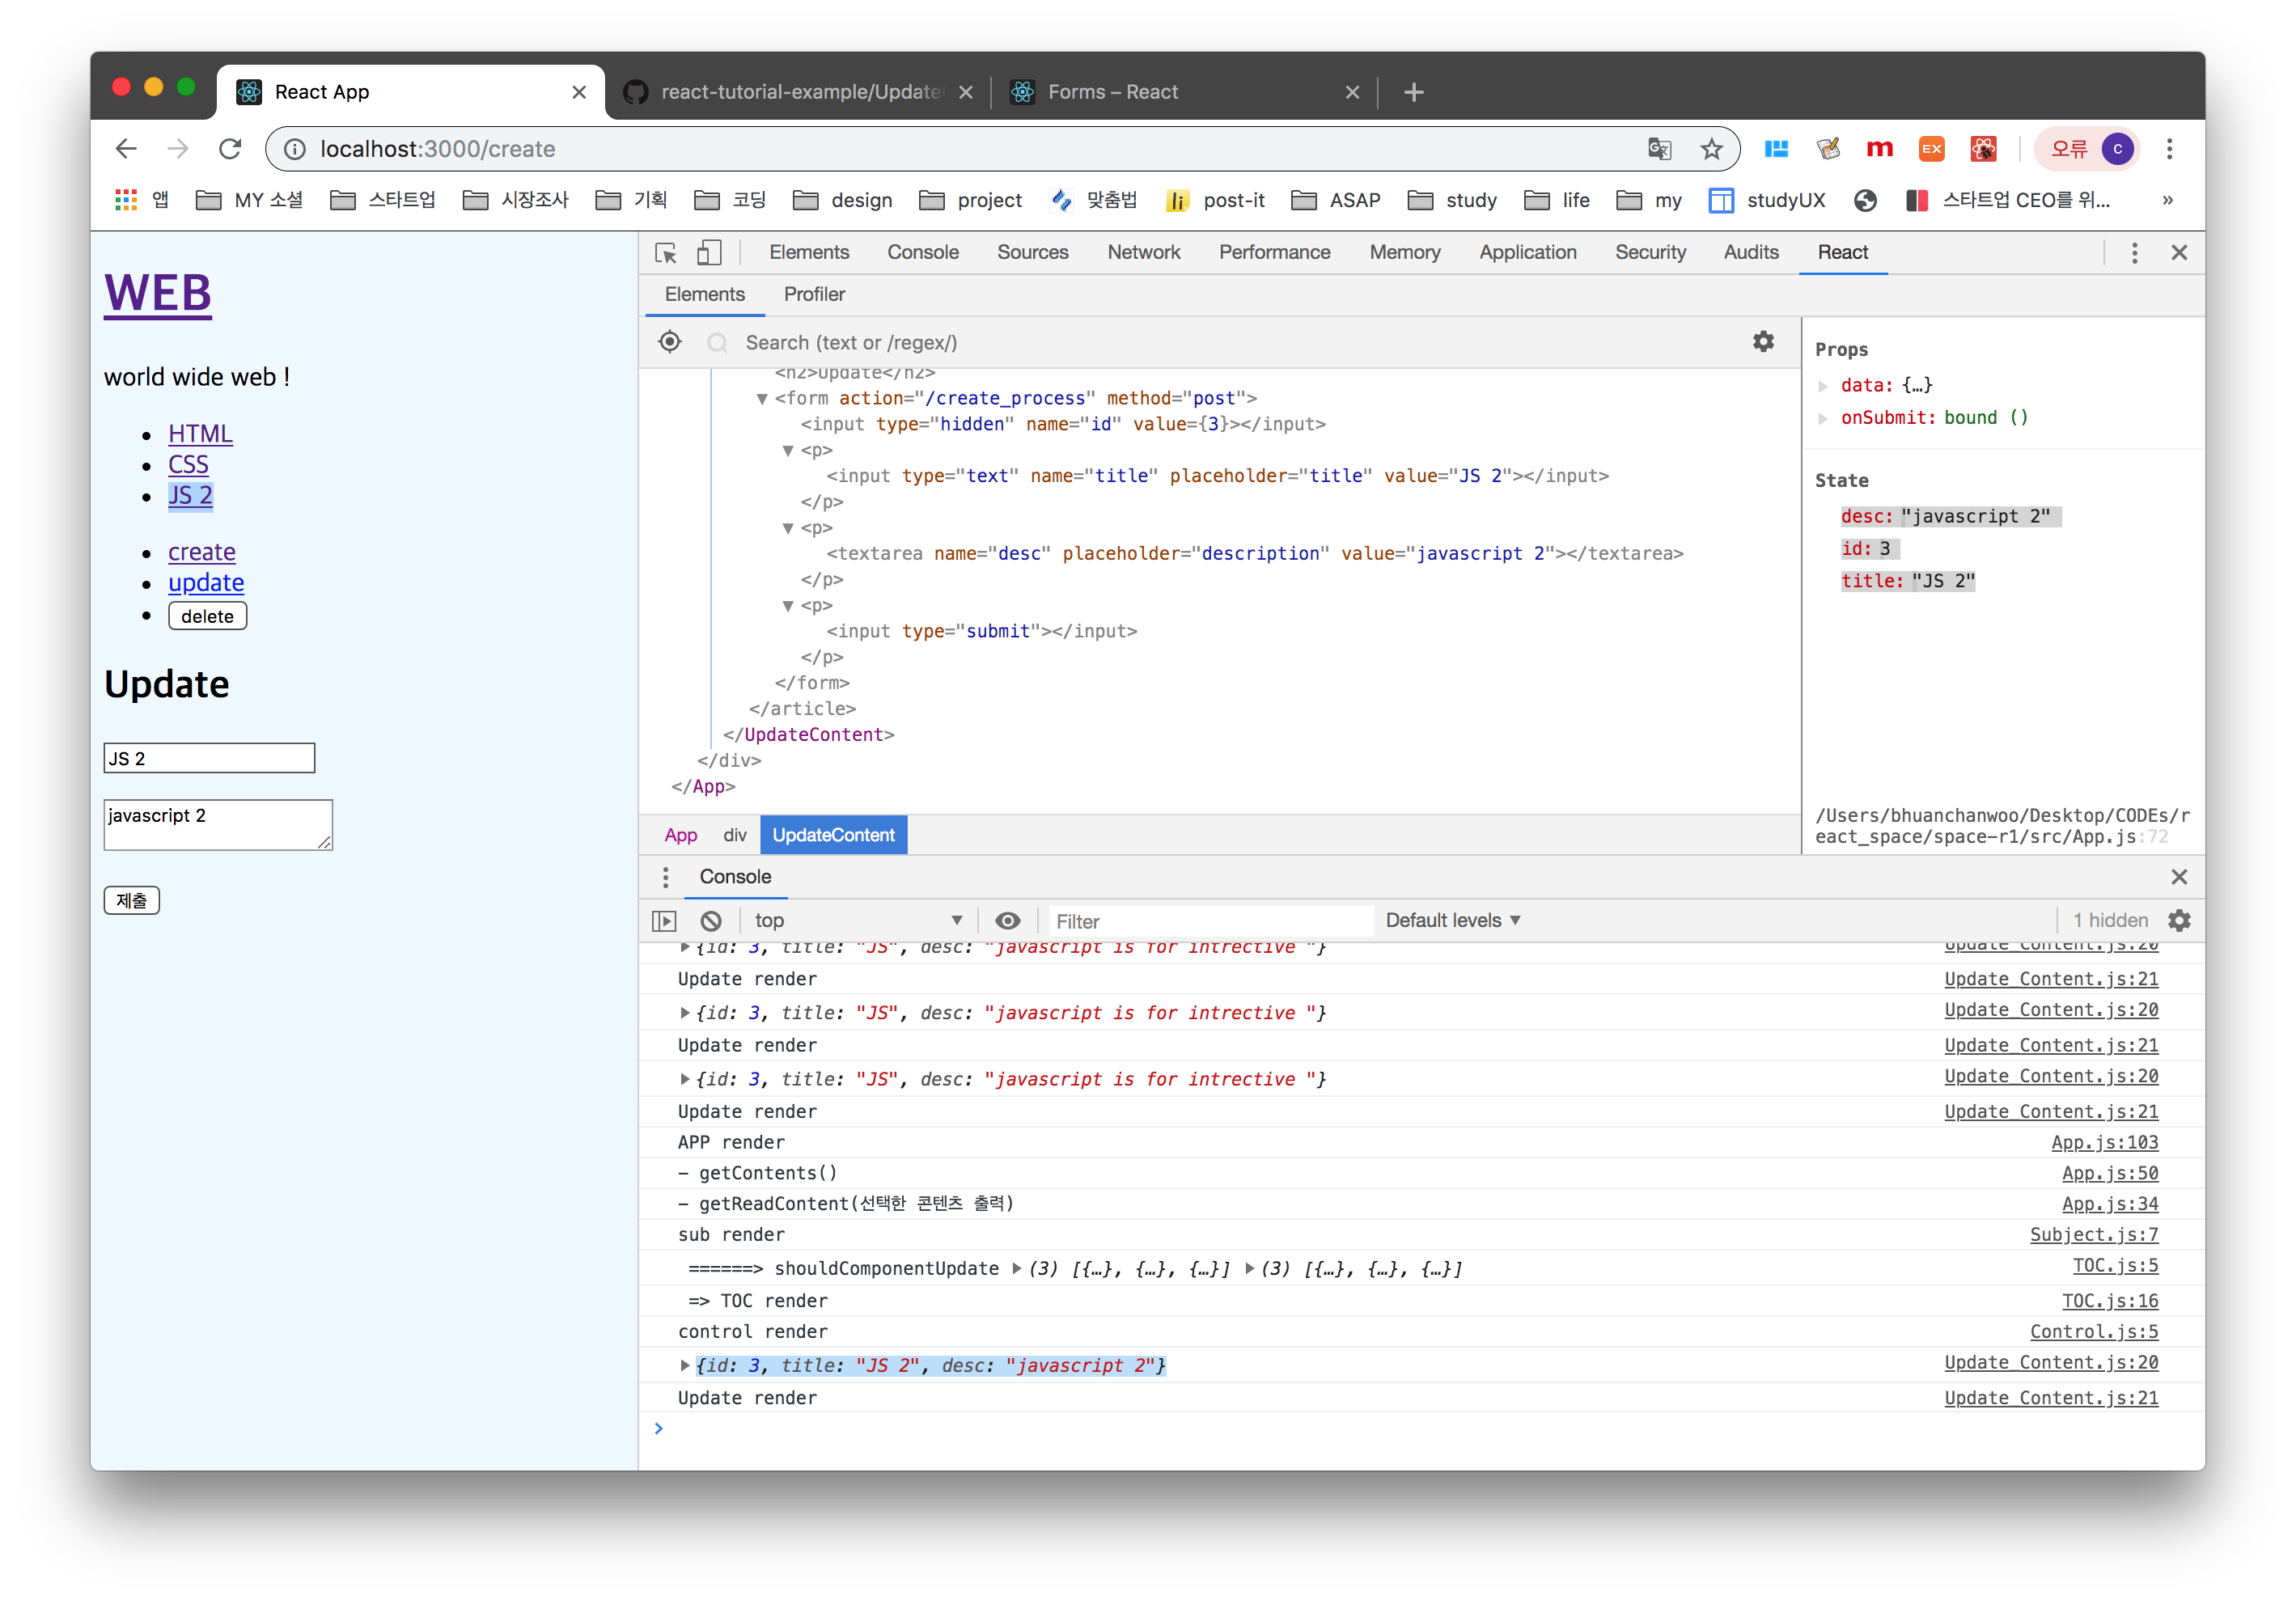Image resolution: width=2296 pixels, height=1600 pixels.
Task: Toggle the live expression eye icon
Action: click(x=1008, y=920)
